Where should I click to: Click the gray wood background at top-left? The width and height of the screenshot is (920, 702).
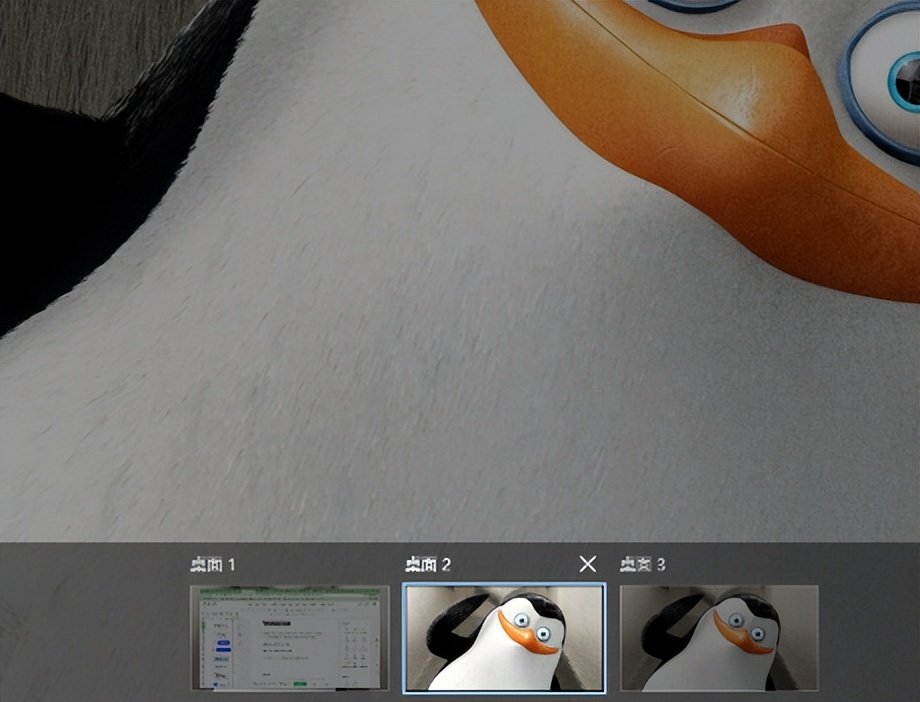[x=60, y=40]
